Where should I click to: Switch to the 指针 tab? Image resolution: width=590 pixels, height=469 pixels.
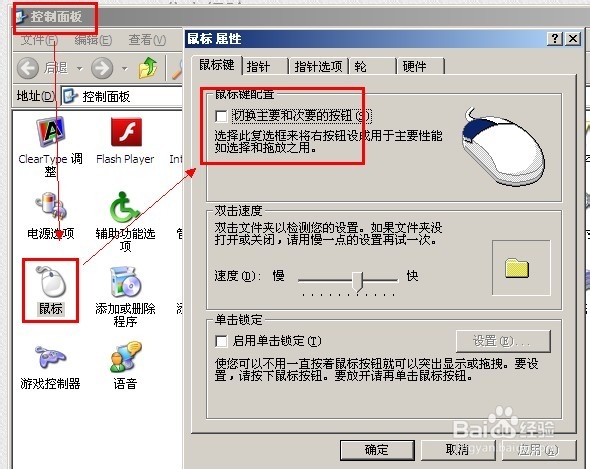point(265,66)
